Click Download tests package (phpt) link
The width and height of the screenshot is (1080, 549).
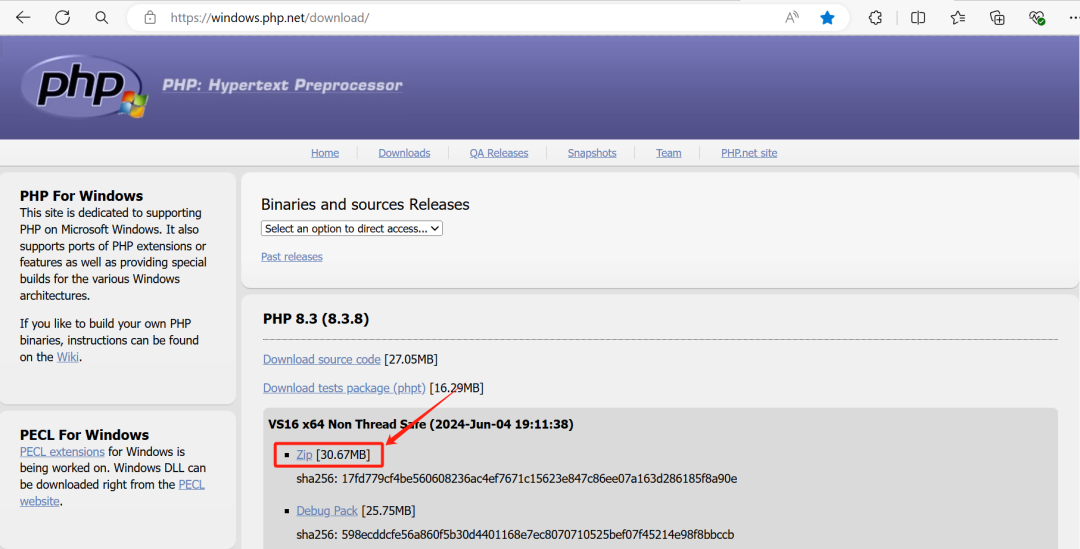click(344, 388)
